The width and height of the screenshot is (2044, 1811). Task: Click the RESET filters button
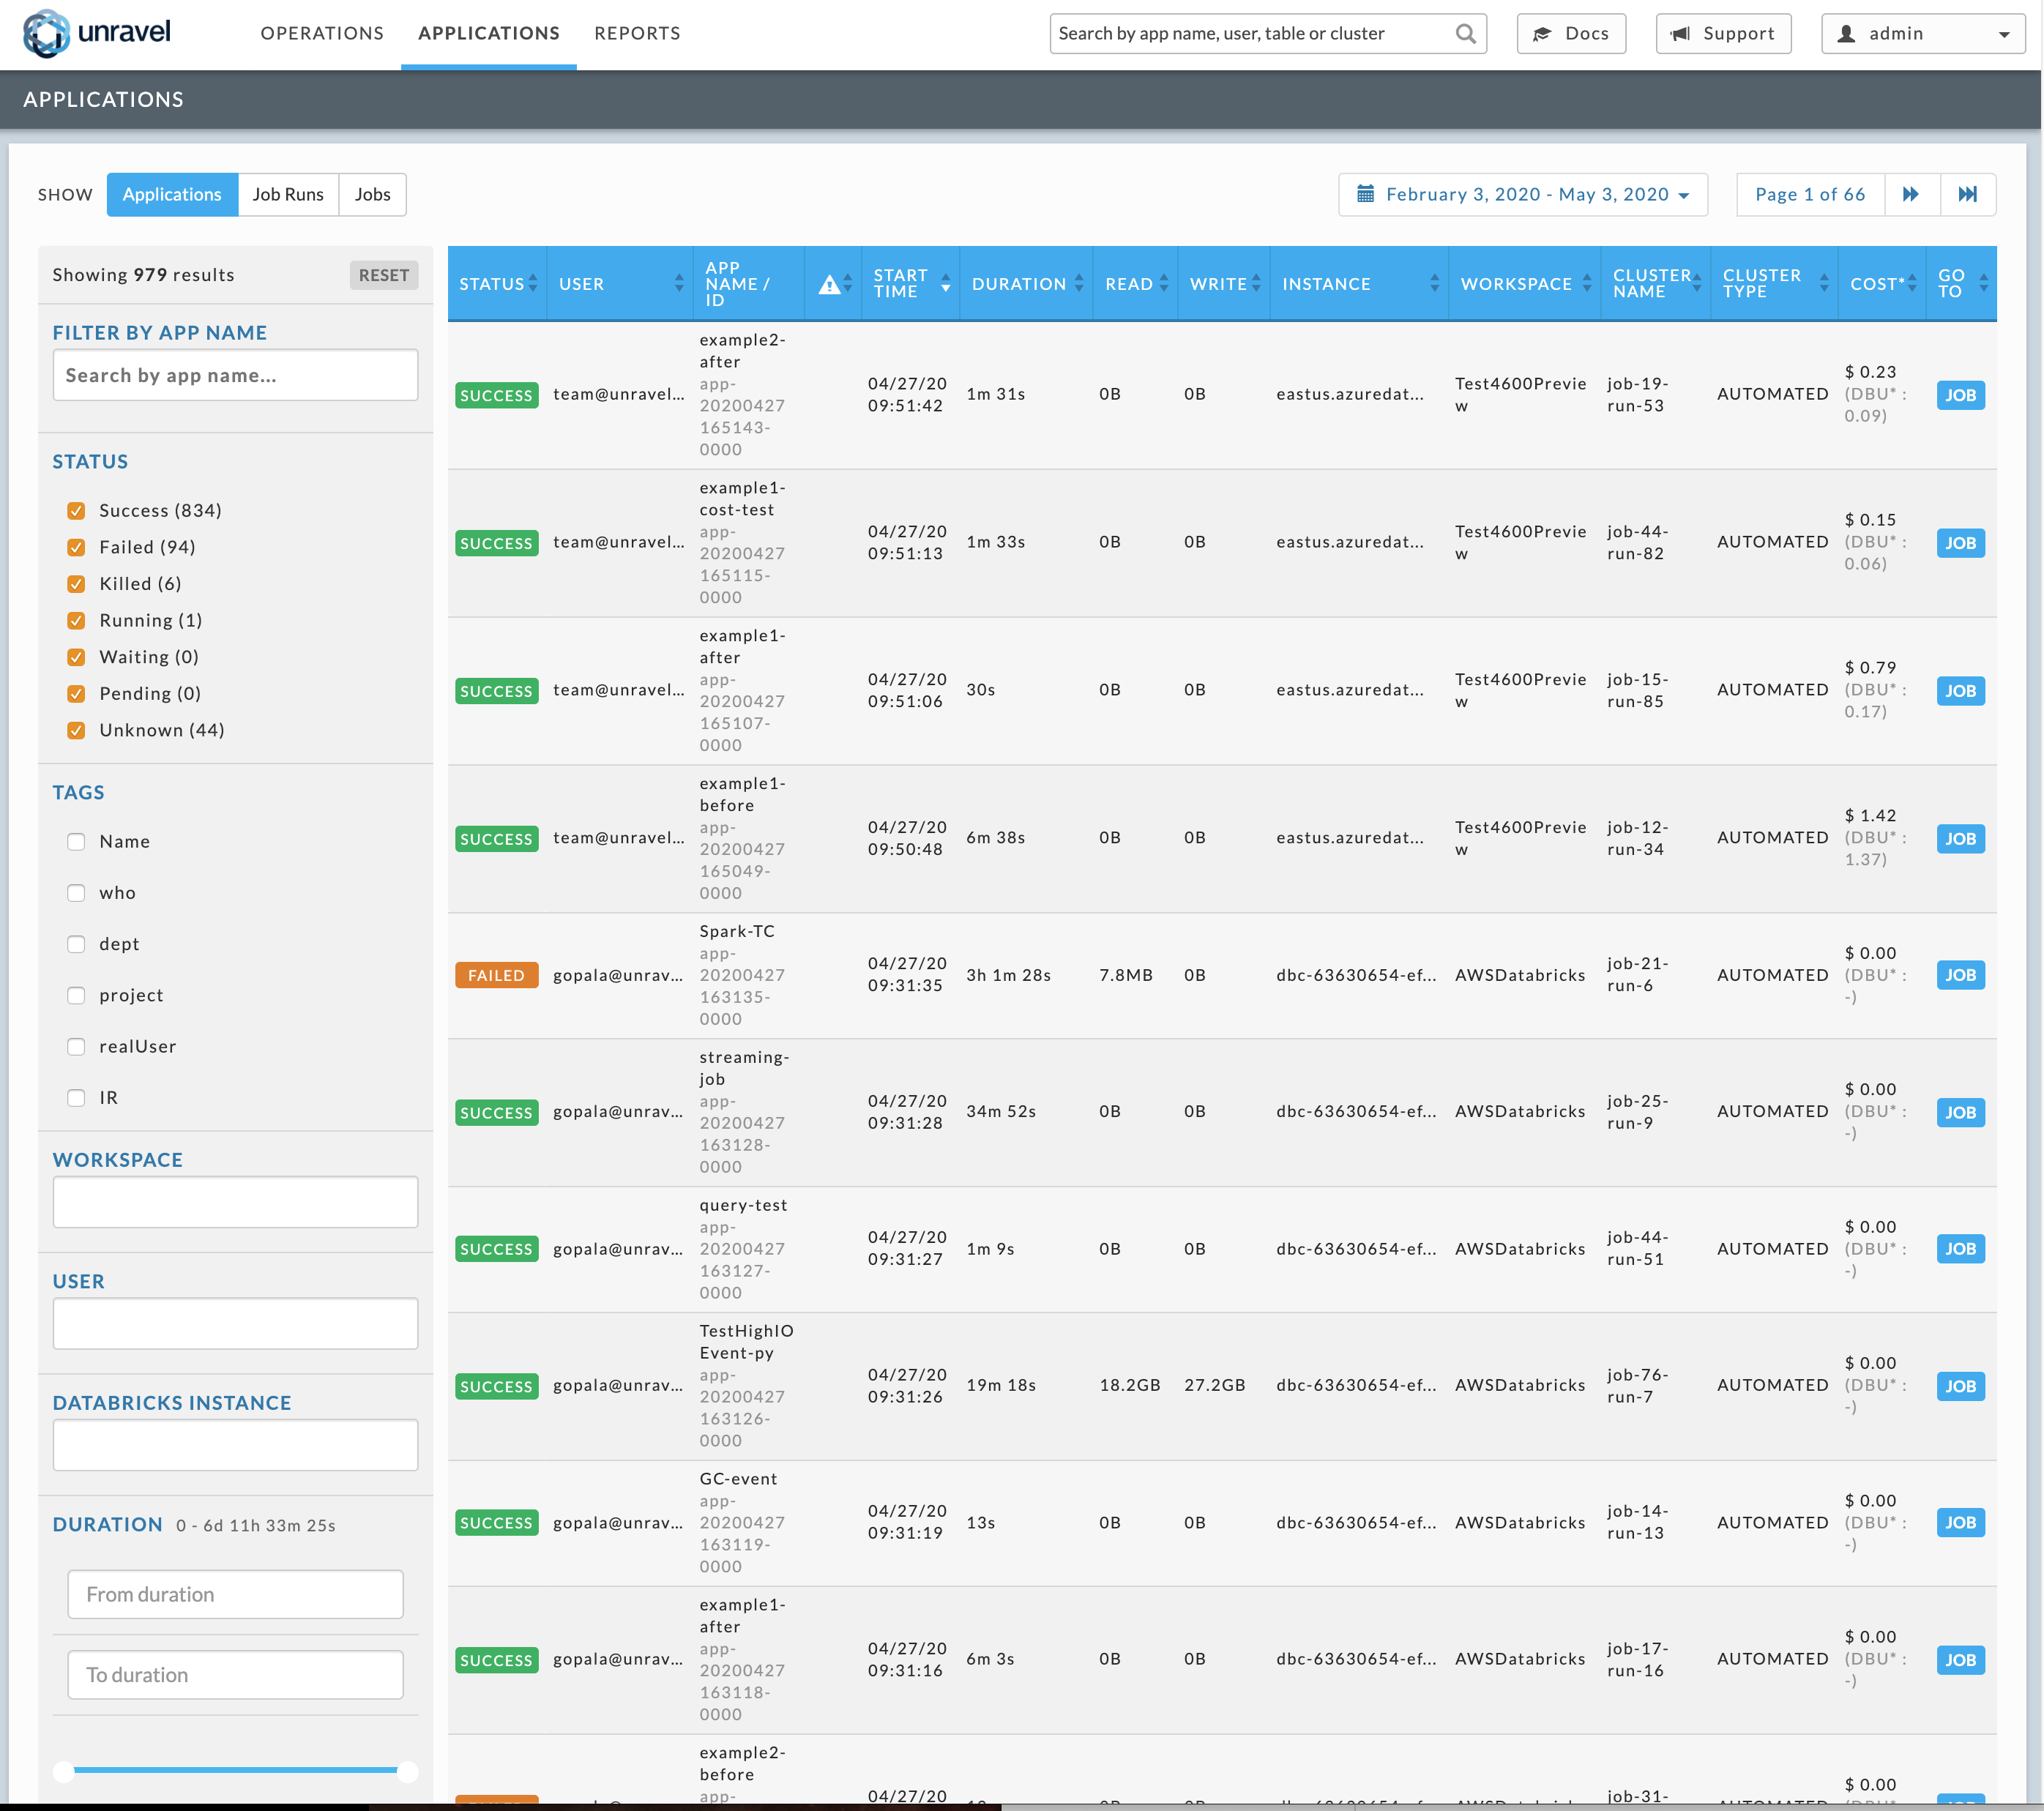384,275
